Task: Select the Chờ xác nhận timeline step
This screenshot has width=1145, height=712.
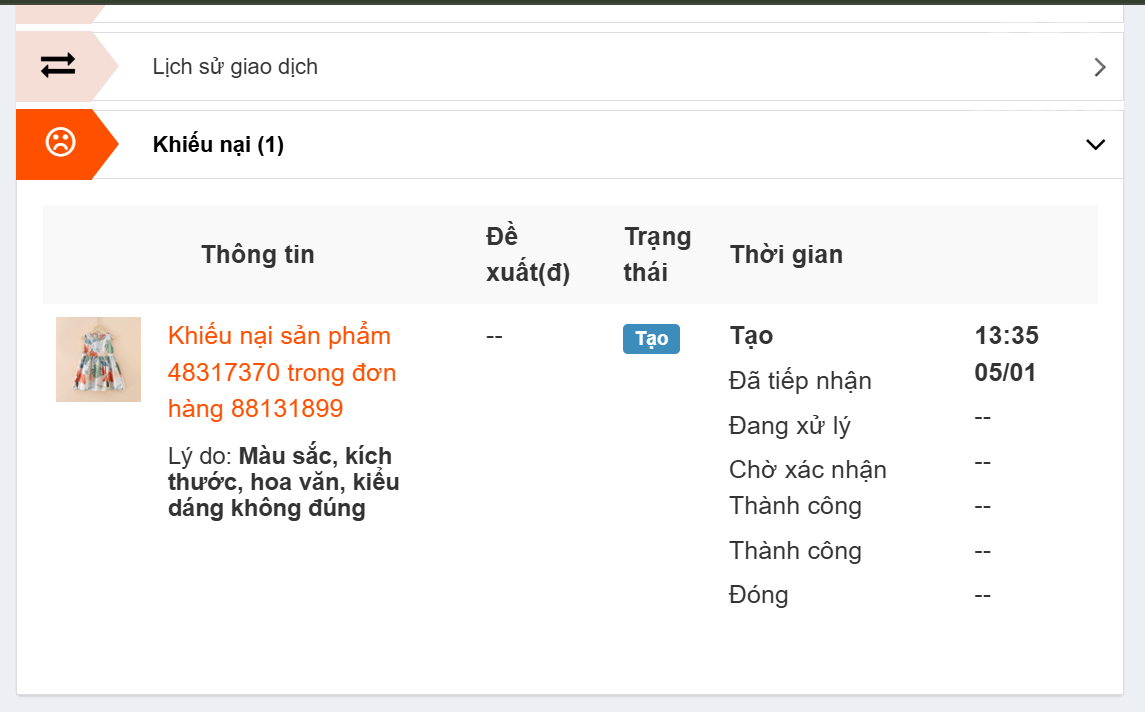Action: [x=807, y=470]
